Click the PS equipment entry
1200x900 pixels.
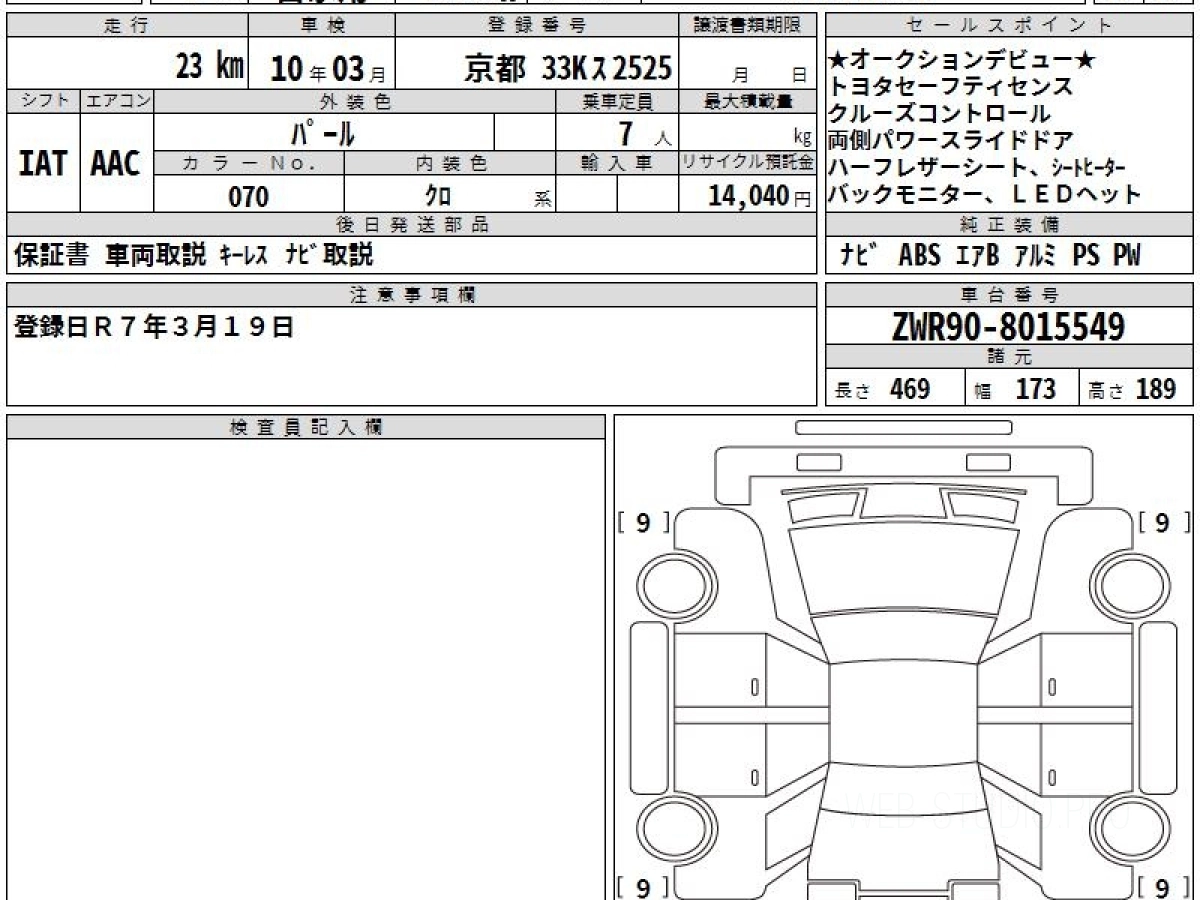[x=1086, y=256]
